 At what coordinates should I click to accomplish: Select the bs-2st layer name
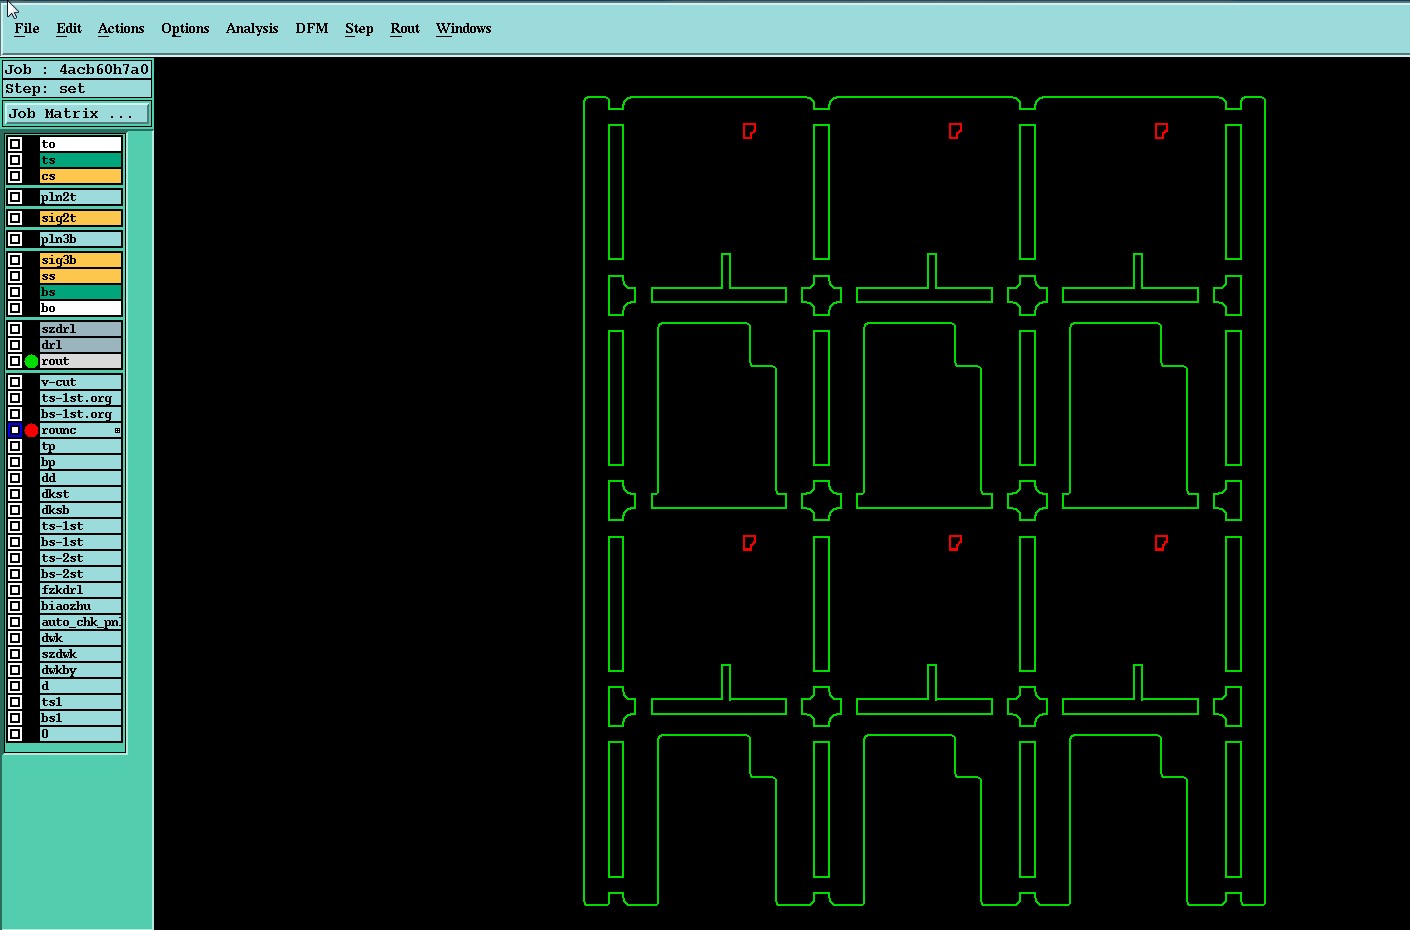click(x=80, y=574)
